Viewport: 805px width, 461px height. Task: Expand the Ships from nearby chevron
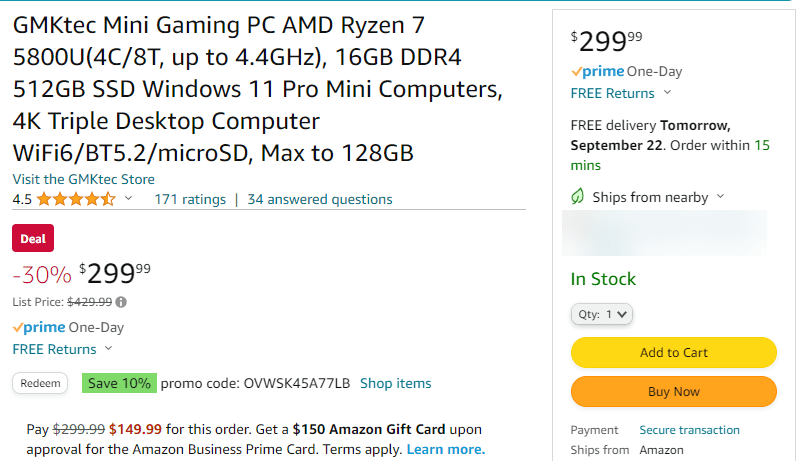click(721, 197)
